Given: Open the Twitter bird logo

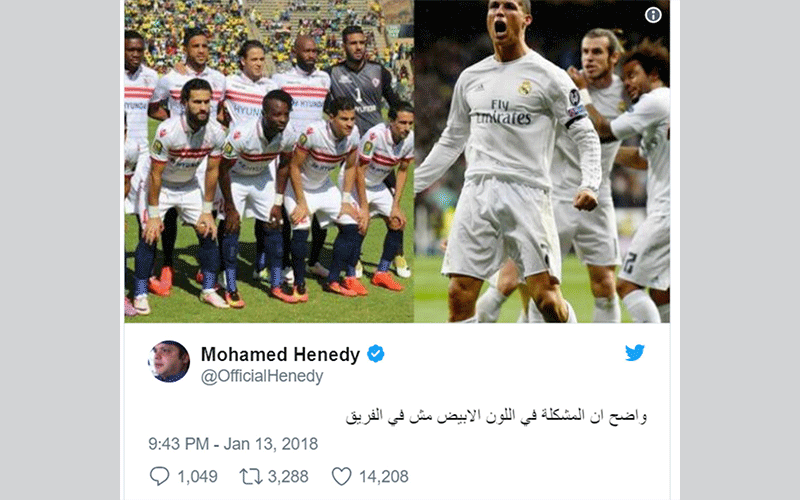Looking at the screenshot, I should [x=635, y=353].
